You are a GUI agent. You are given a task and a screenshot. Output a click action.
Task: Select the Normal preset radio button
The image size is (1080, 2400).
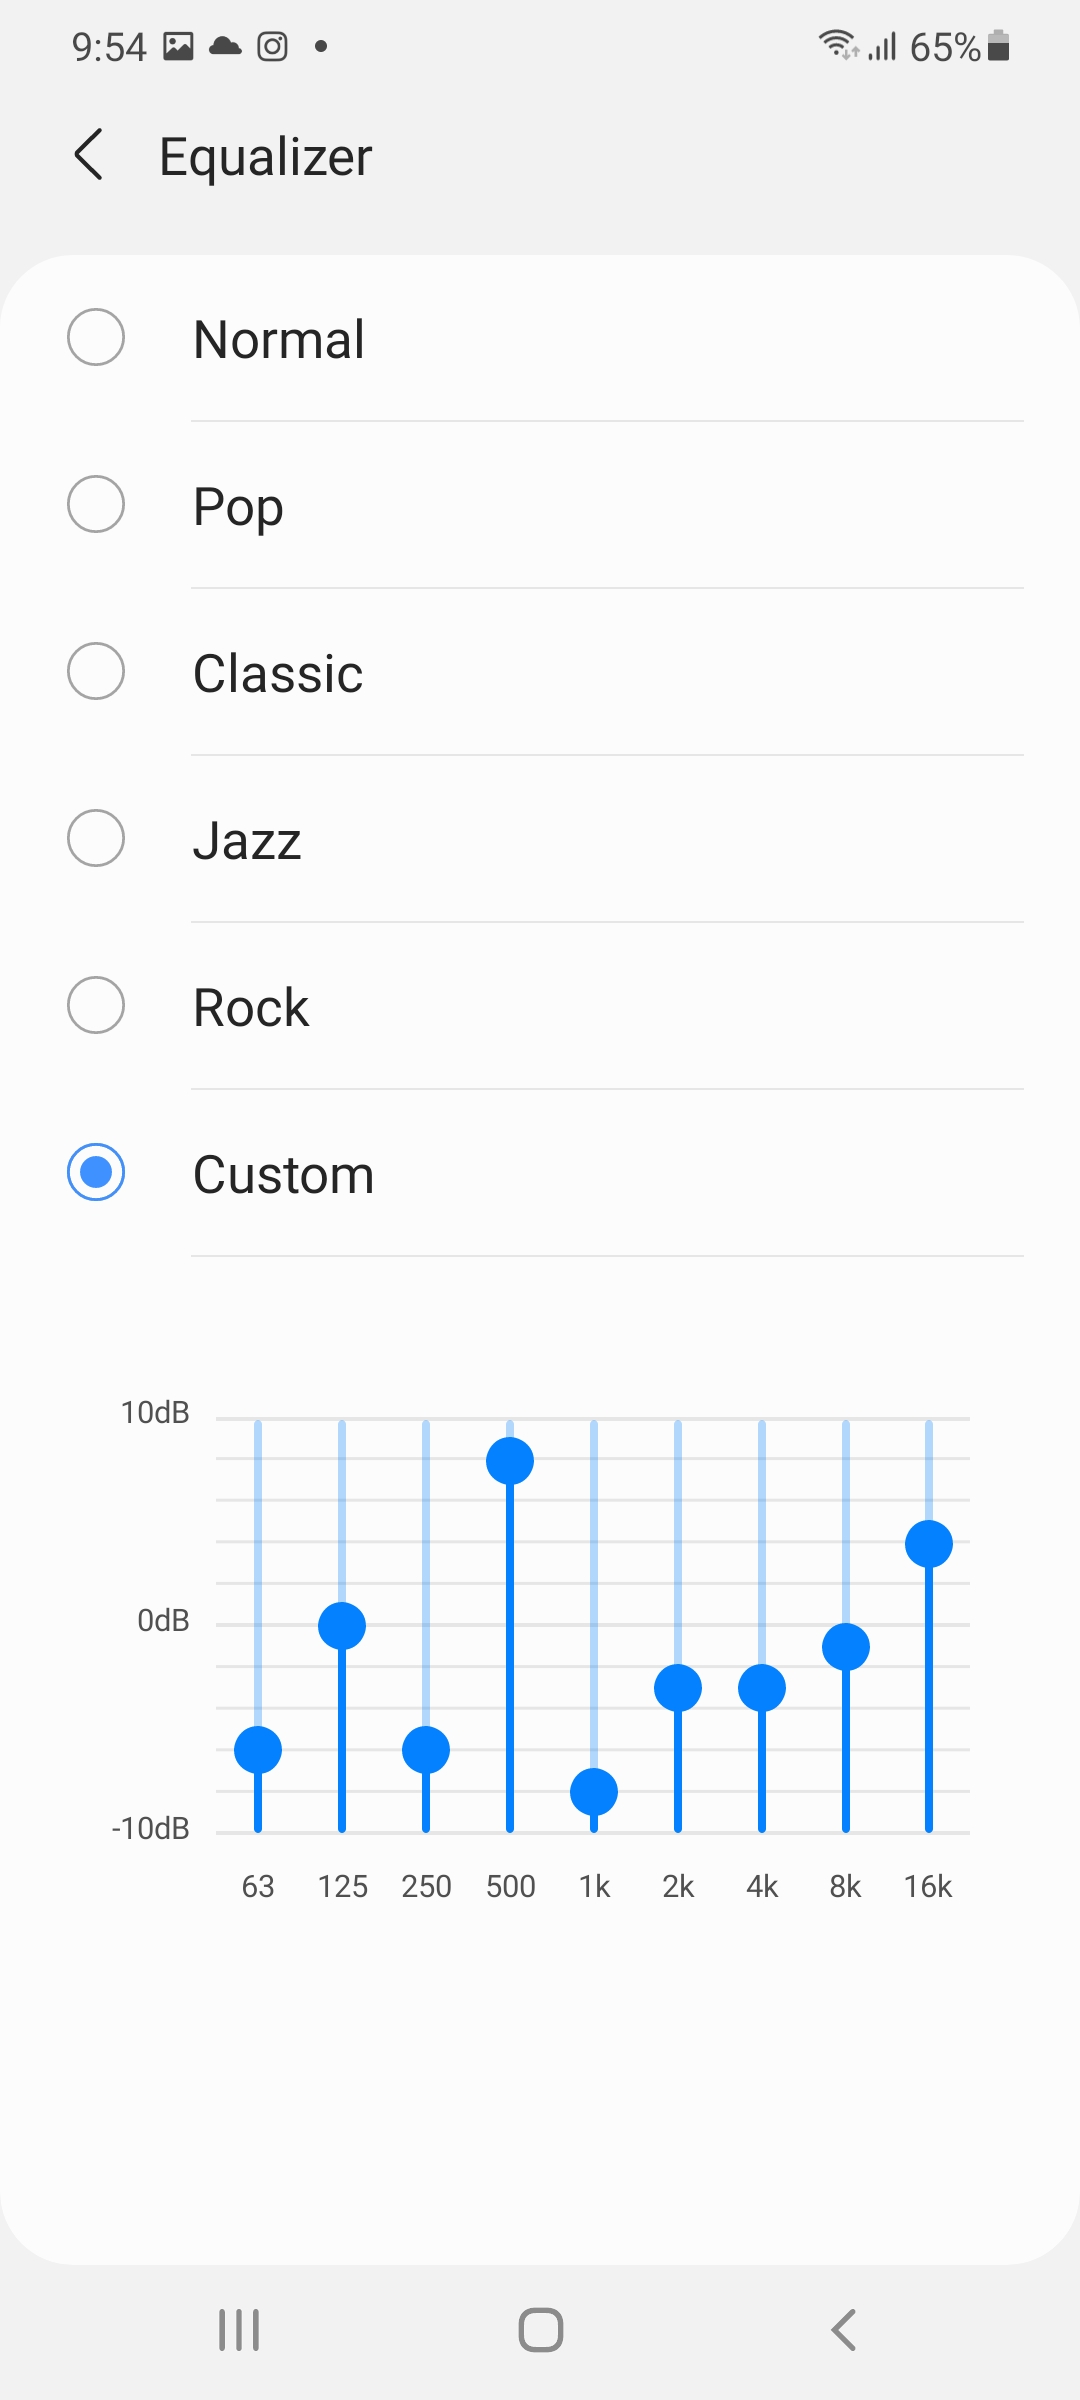tap(96, 338)
